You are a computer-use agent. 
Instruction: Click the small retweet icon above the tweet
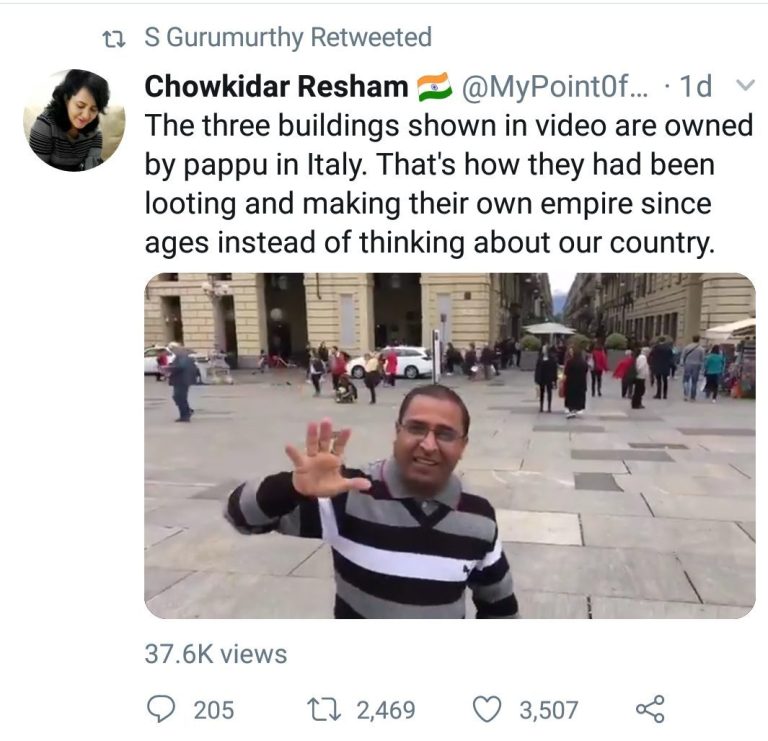point(116,39)
